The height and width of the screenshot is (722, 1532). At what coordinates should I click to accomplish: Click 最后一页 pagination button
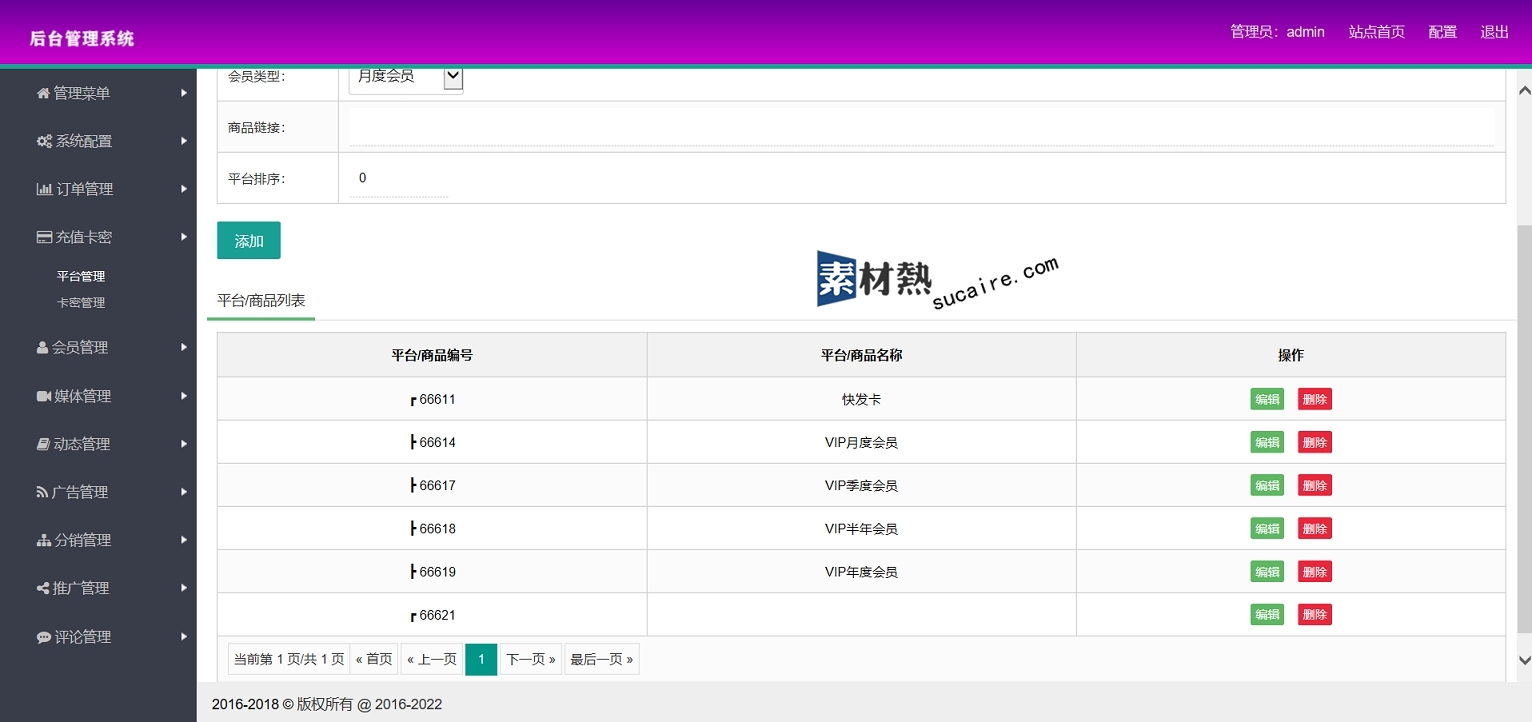click(x=601, y=659)
